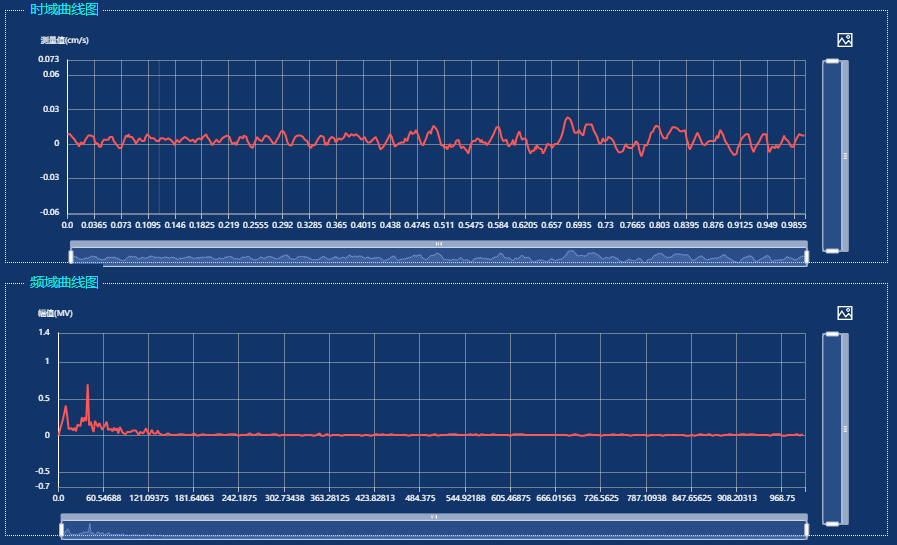Click middle grip of frequency-domain vertical slider

pyautogui.click(x=846, y=429)
